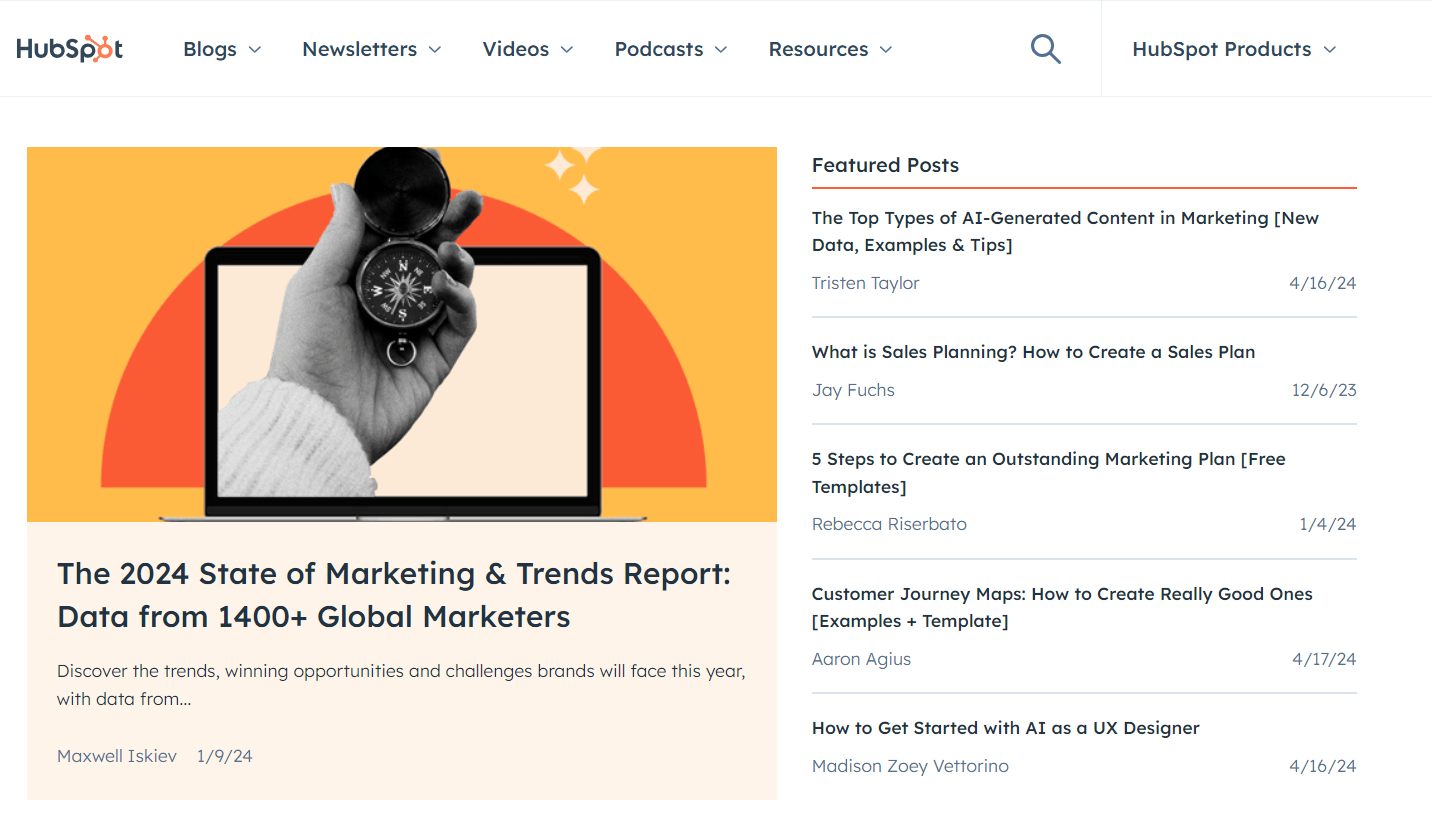1432x815 pixels.
Task: Expand the chevron beside Blogs
Action: tap(254, 50)
